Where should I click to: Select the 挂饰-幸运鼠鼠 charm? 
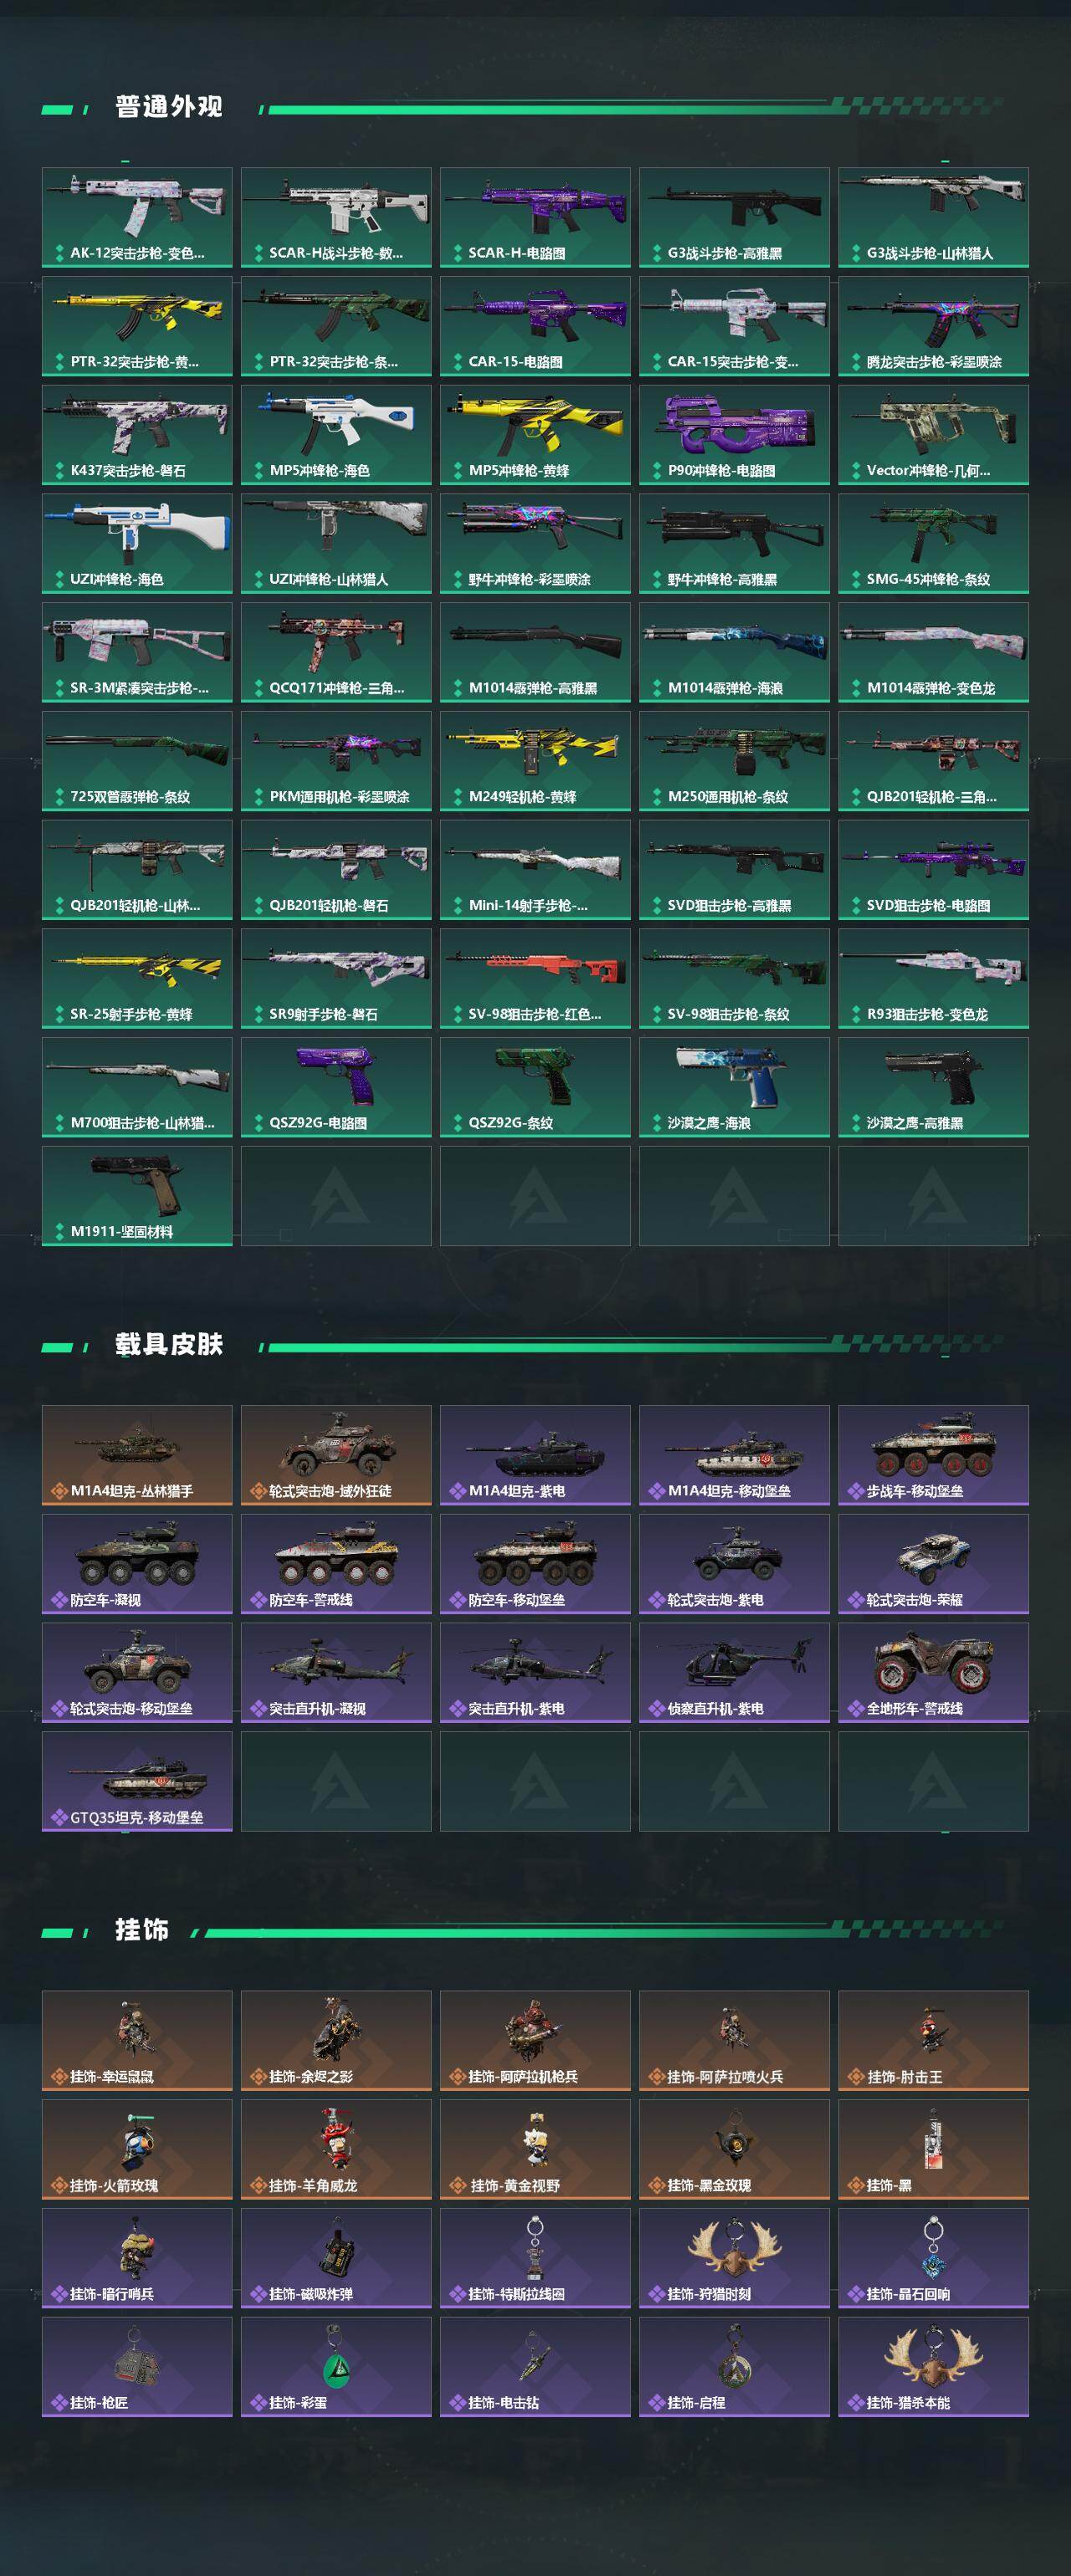(137, 2040)
